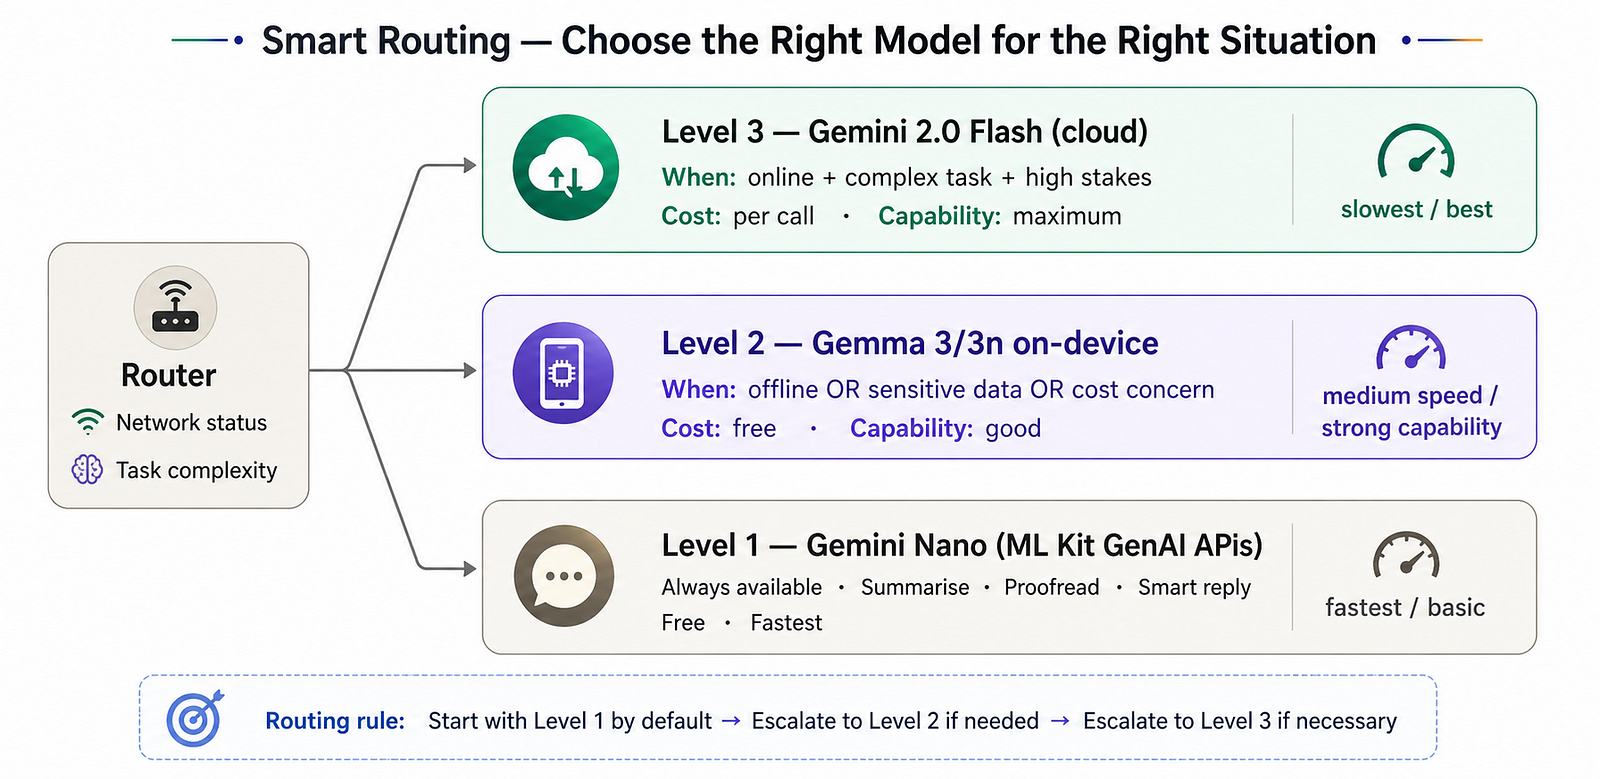Click the brown chat bubble icon
1600x779 pixels.
click(x=564, y=576)
